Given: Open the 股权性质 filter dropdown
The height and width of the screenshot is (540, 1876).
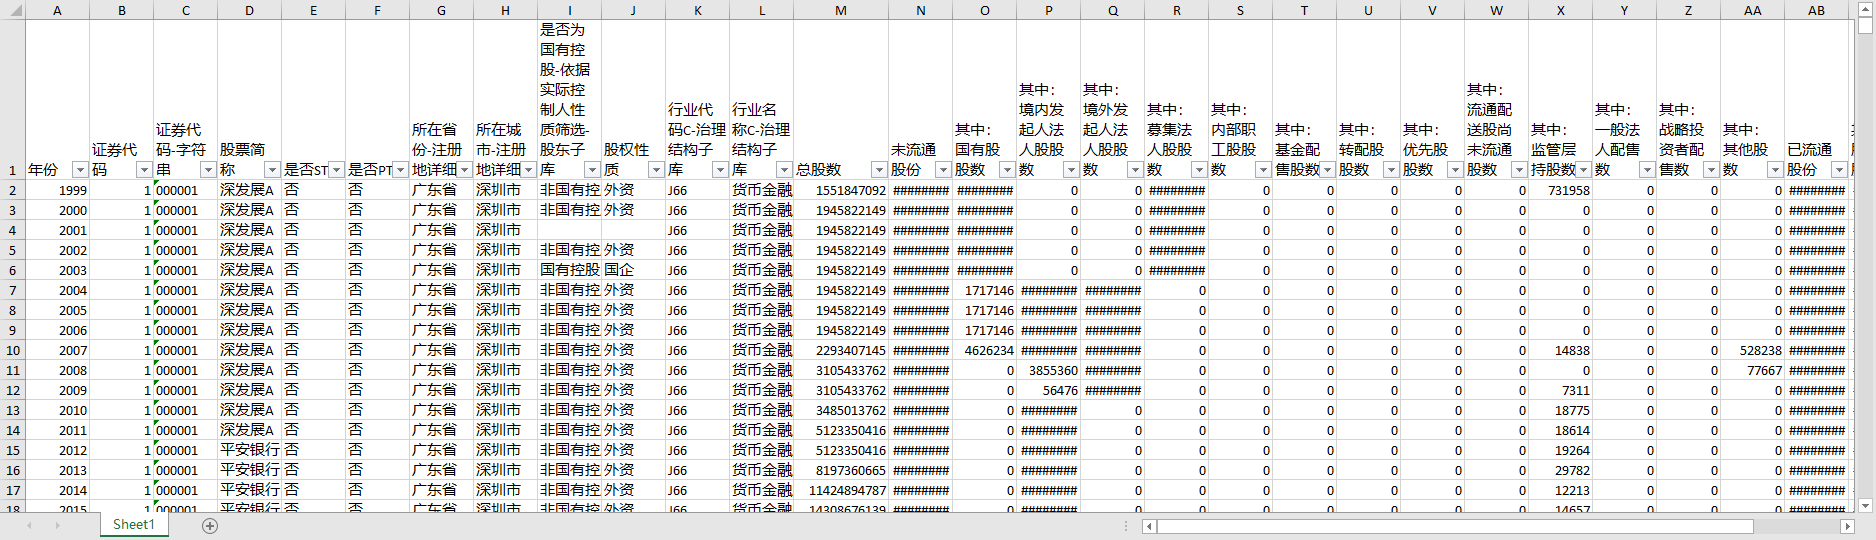Looking at the screenshot, I should [x=656, y=170].
